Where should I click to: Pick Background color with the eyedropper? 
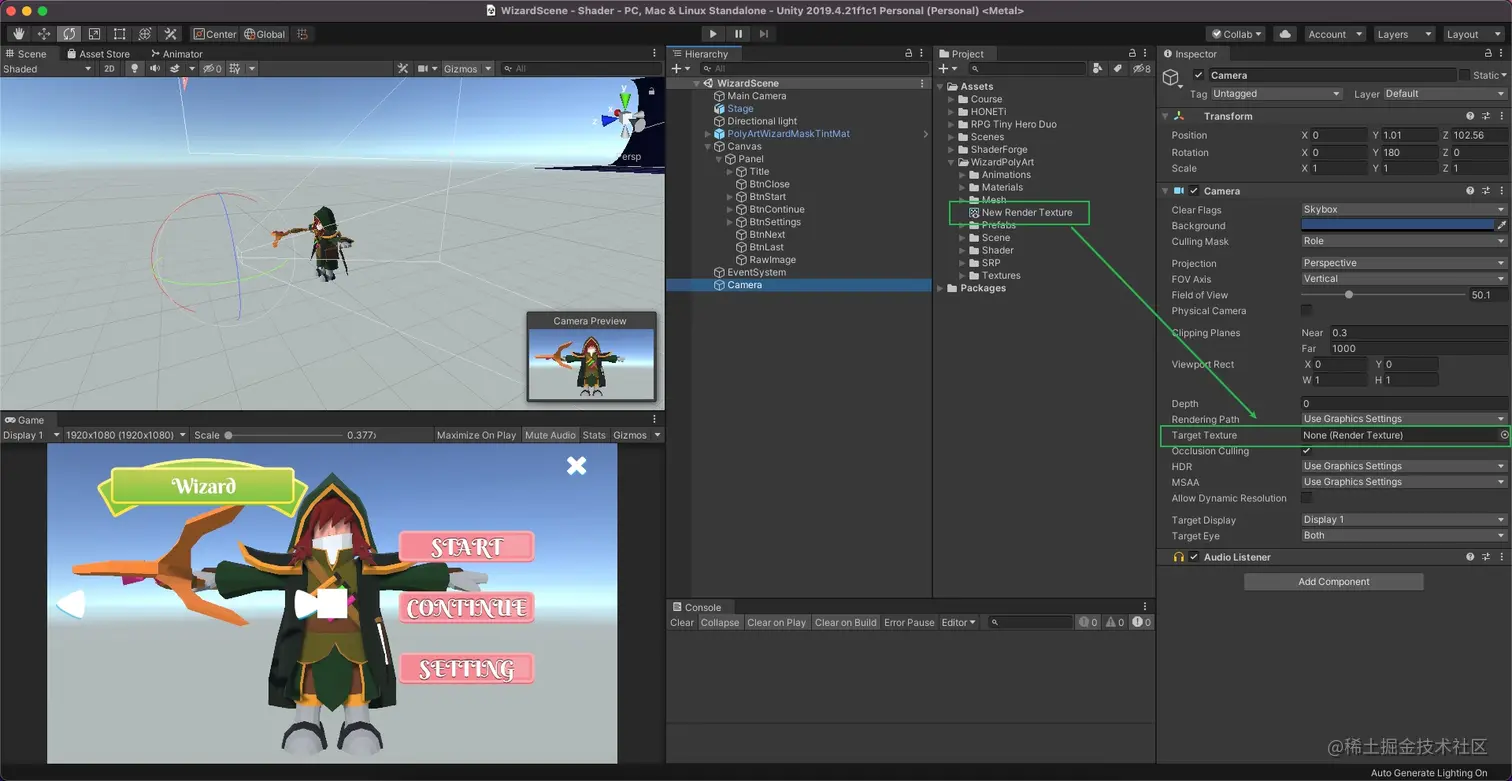(1501, 226)
